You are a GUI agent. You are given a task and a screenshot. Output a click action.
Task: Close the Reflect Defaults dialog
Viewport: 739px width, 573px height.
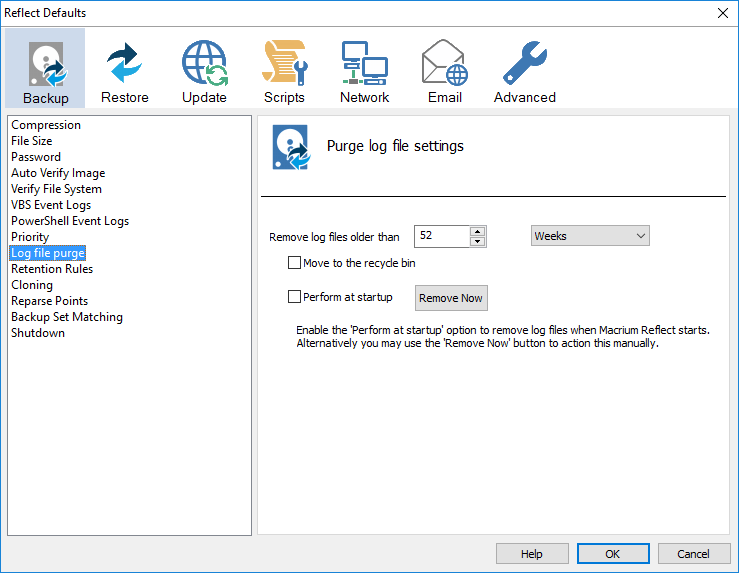click(x=722, y=13)
